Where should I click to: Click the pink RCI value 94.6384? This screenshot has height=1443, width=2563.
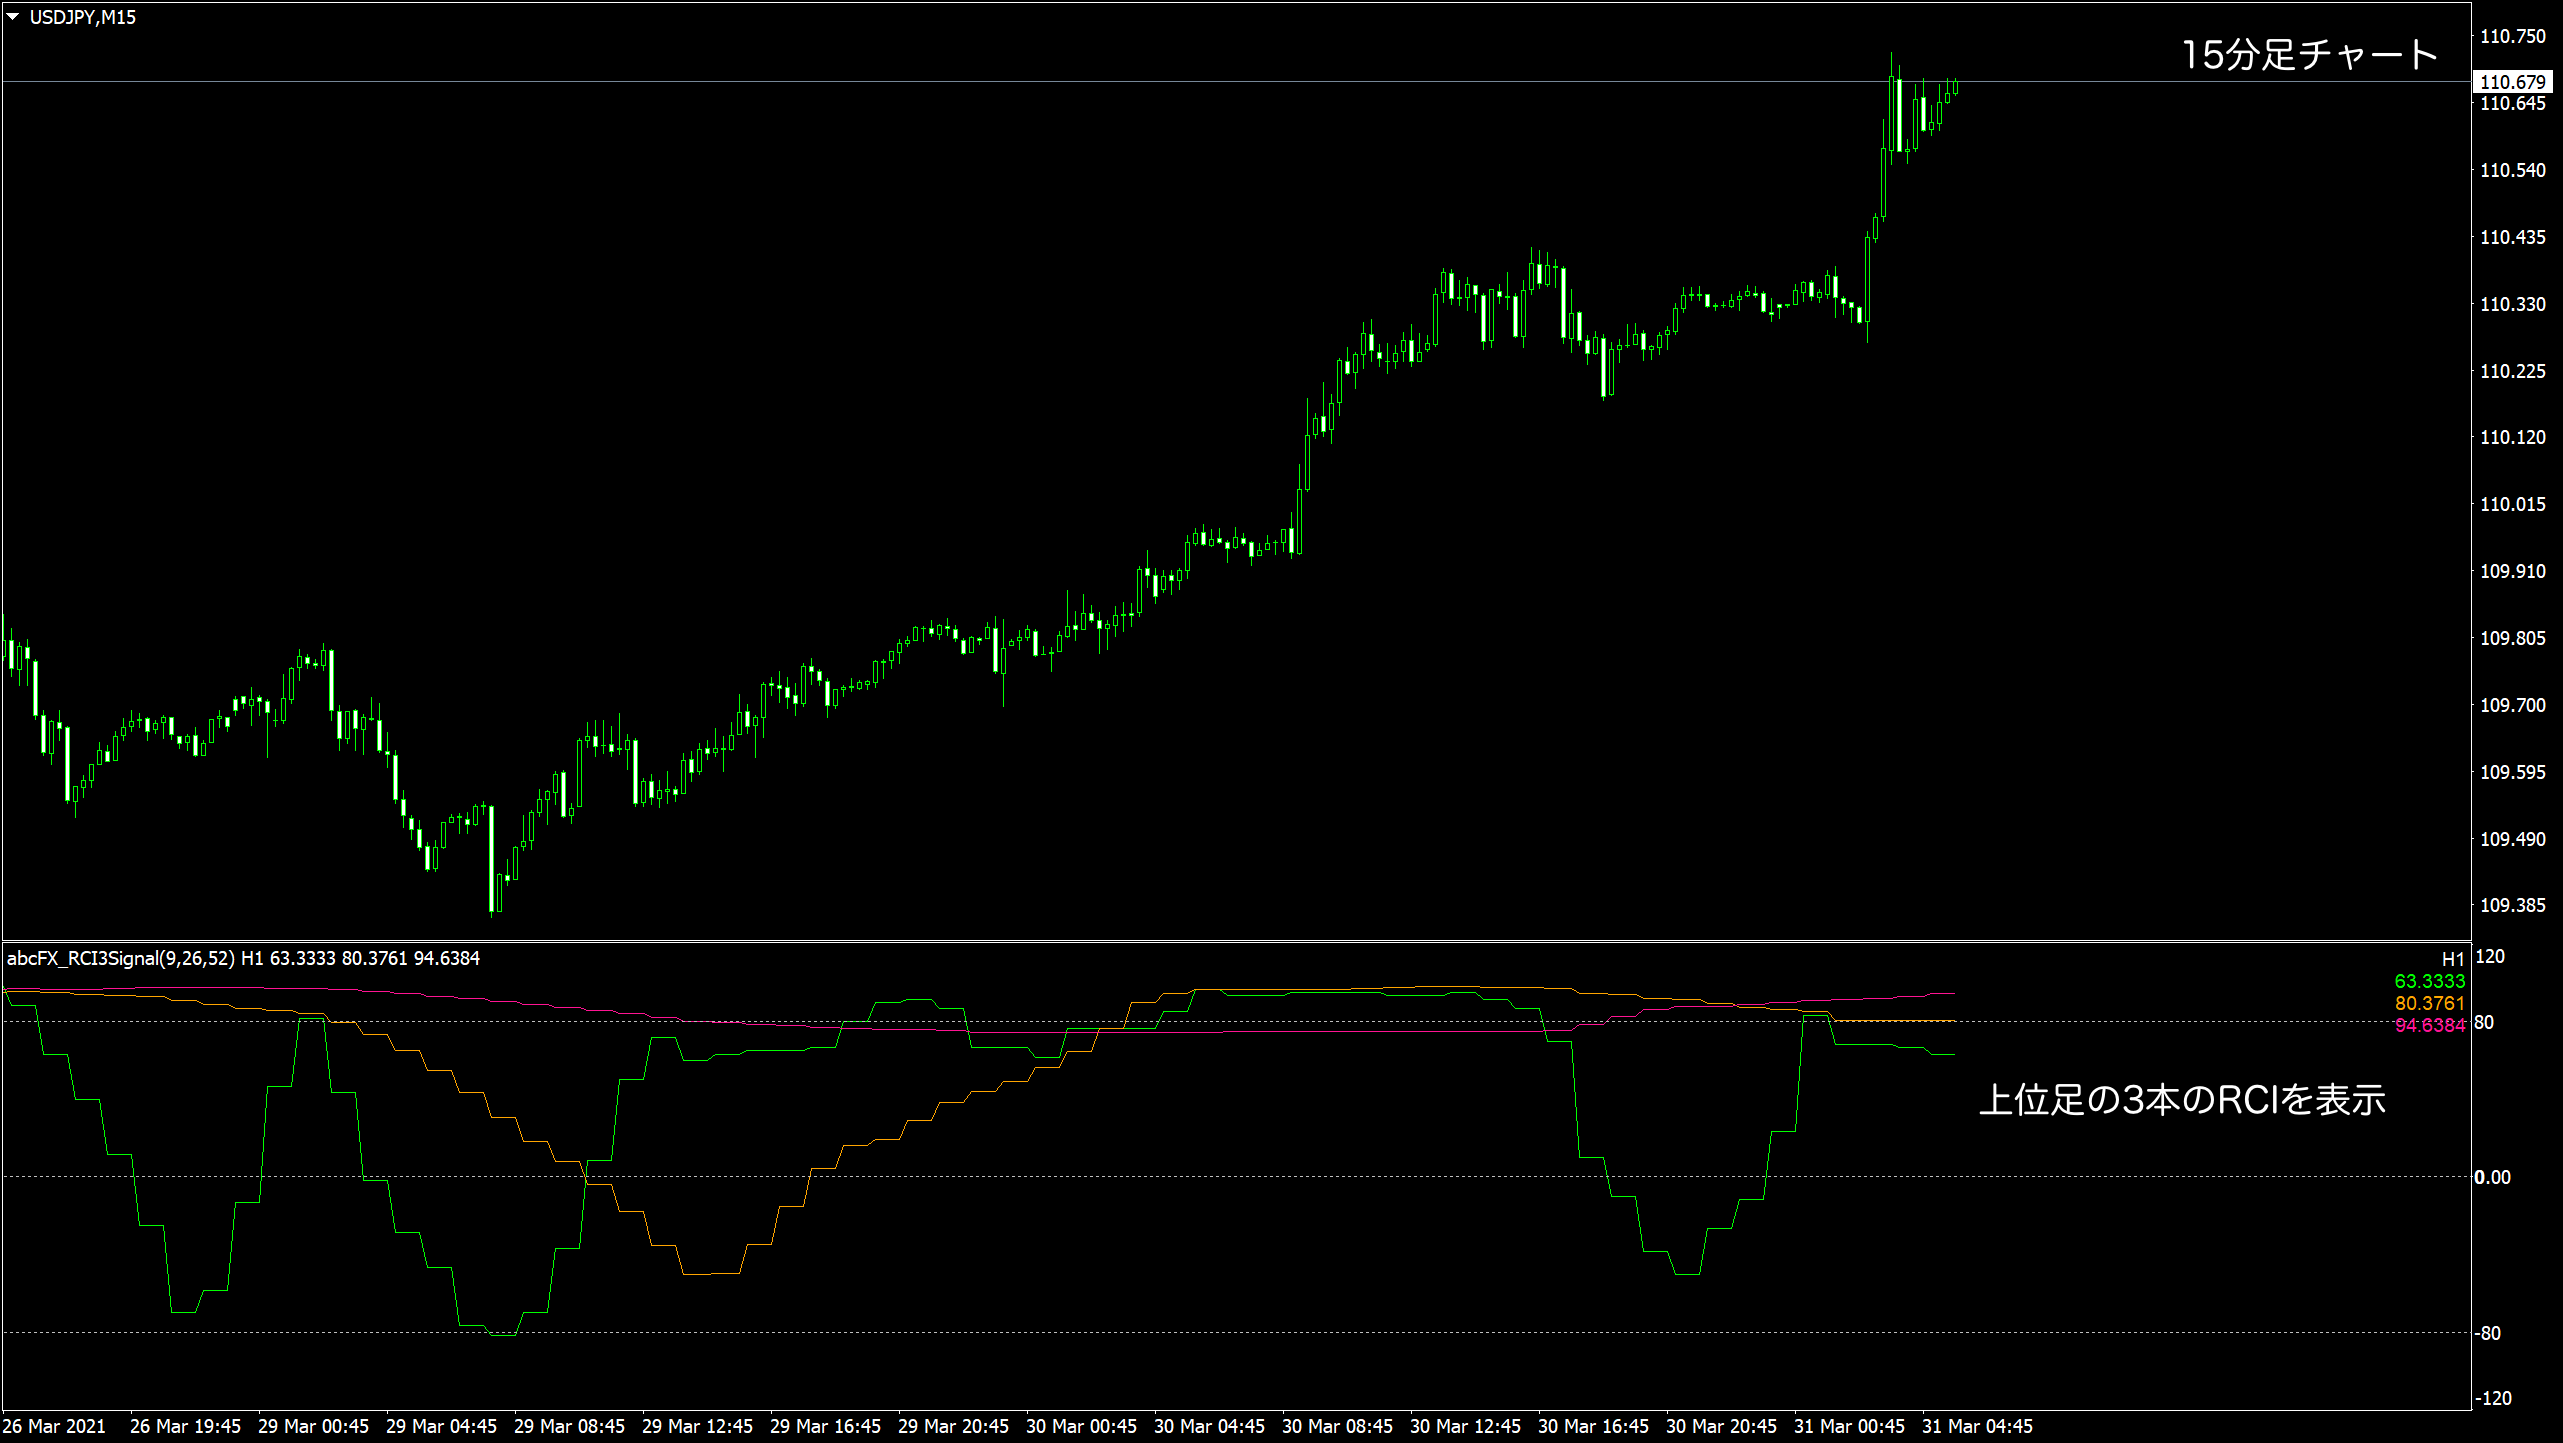(2429, 1025)
